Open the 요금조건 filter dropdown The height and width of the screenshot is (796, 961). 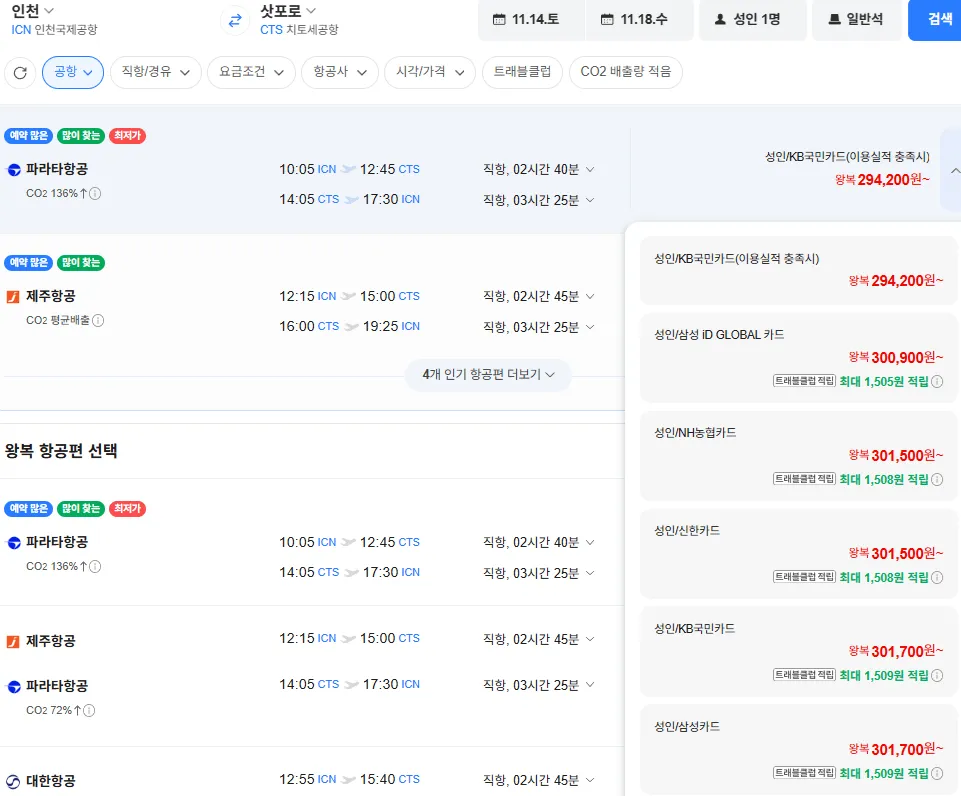[252, 72]
